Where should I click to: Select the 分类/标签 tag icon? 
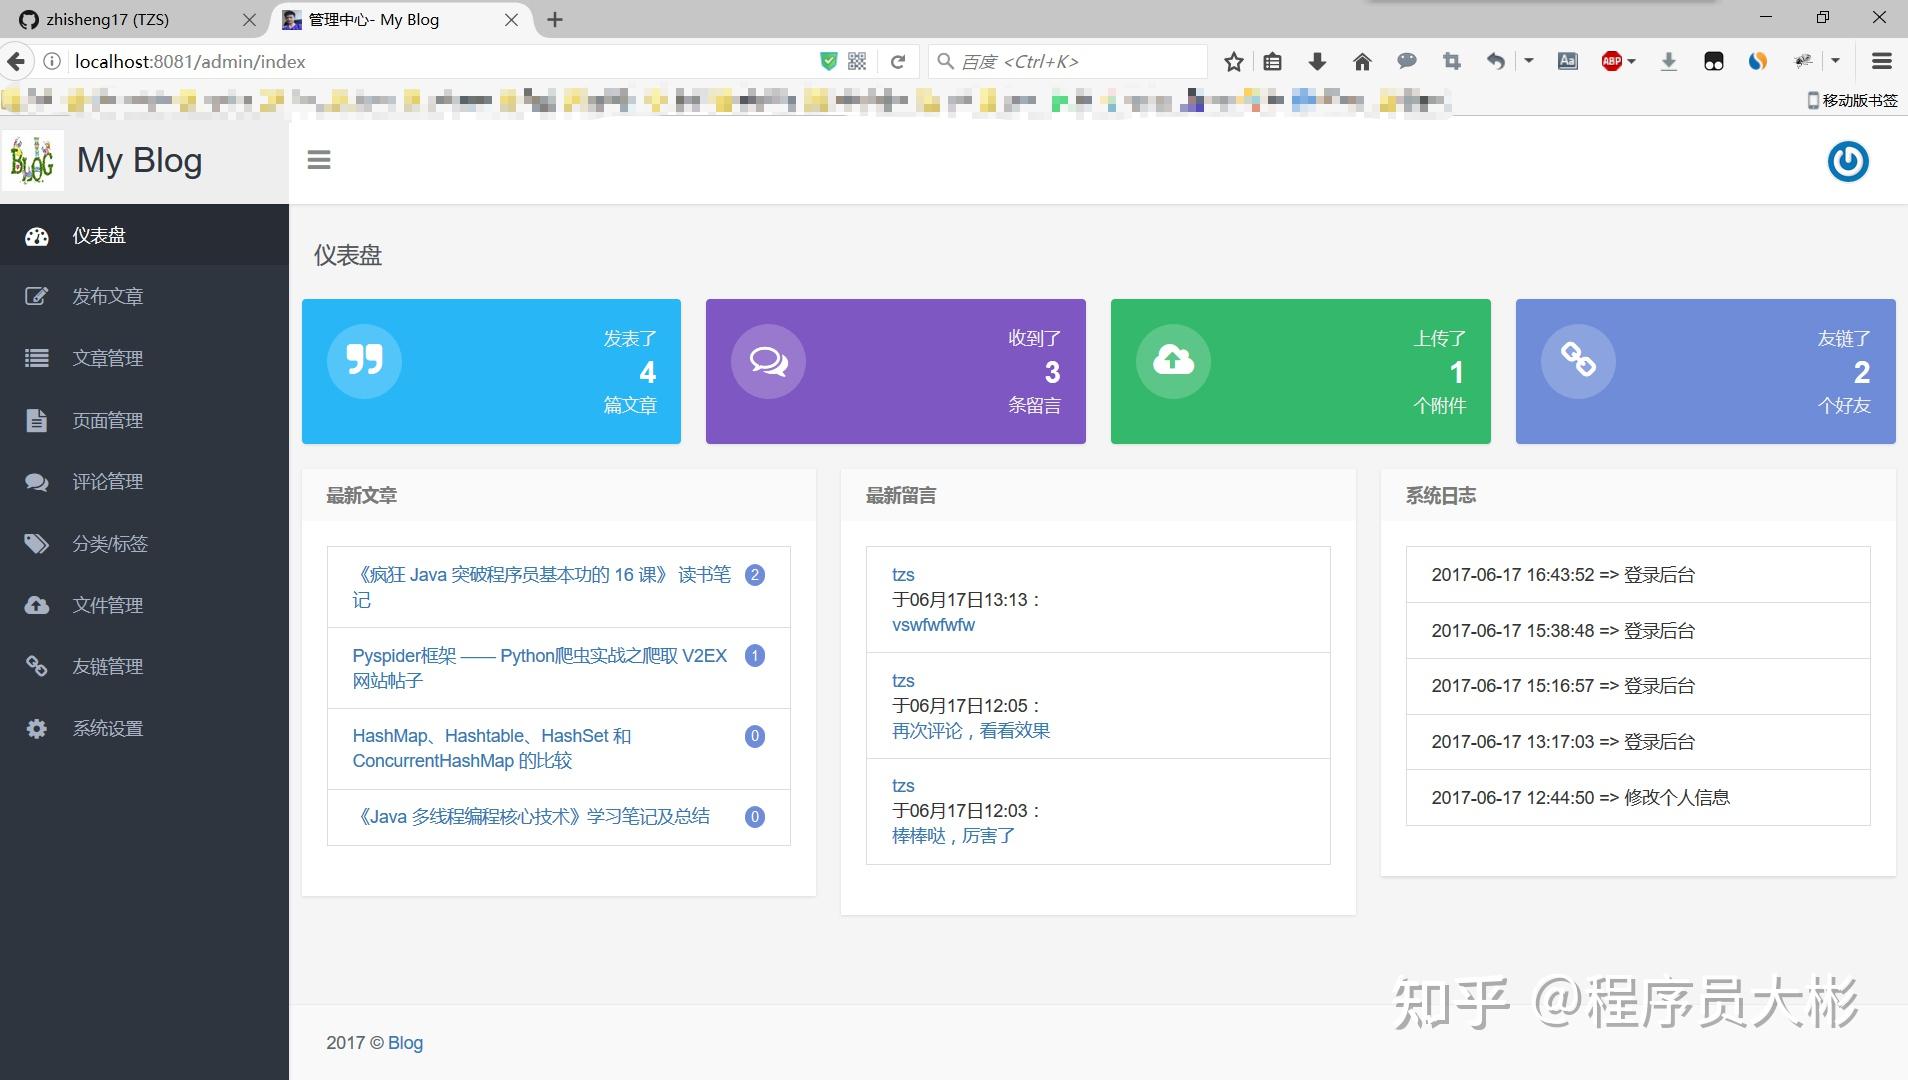click(x=36, y=543)
